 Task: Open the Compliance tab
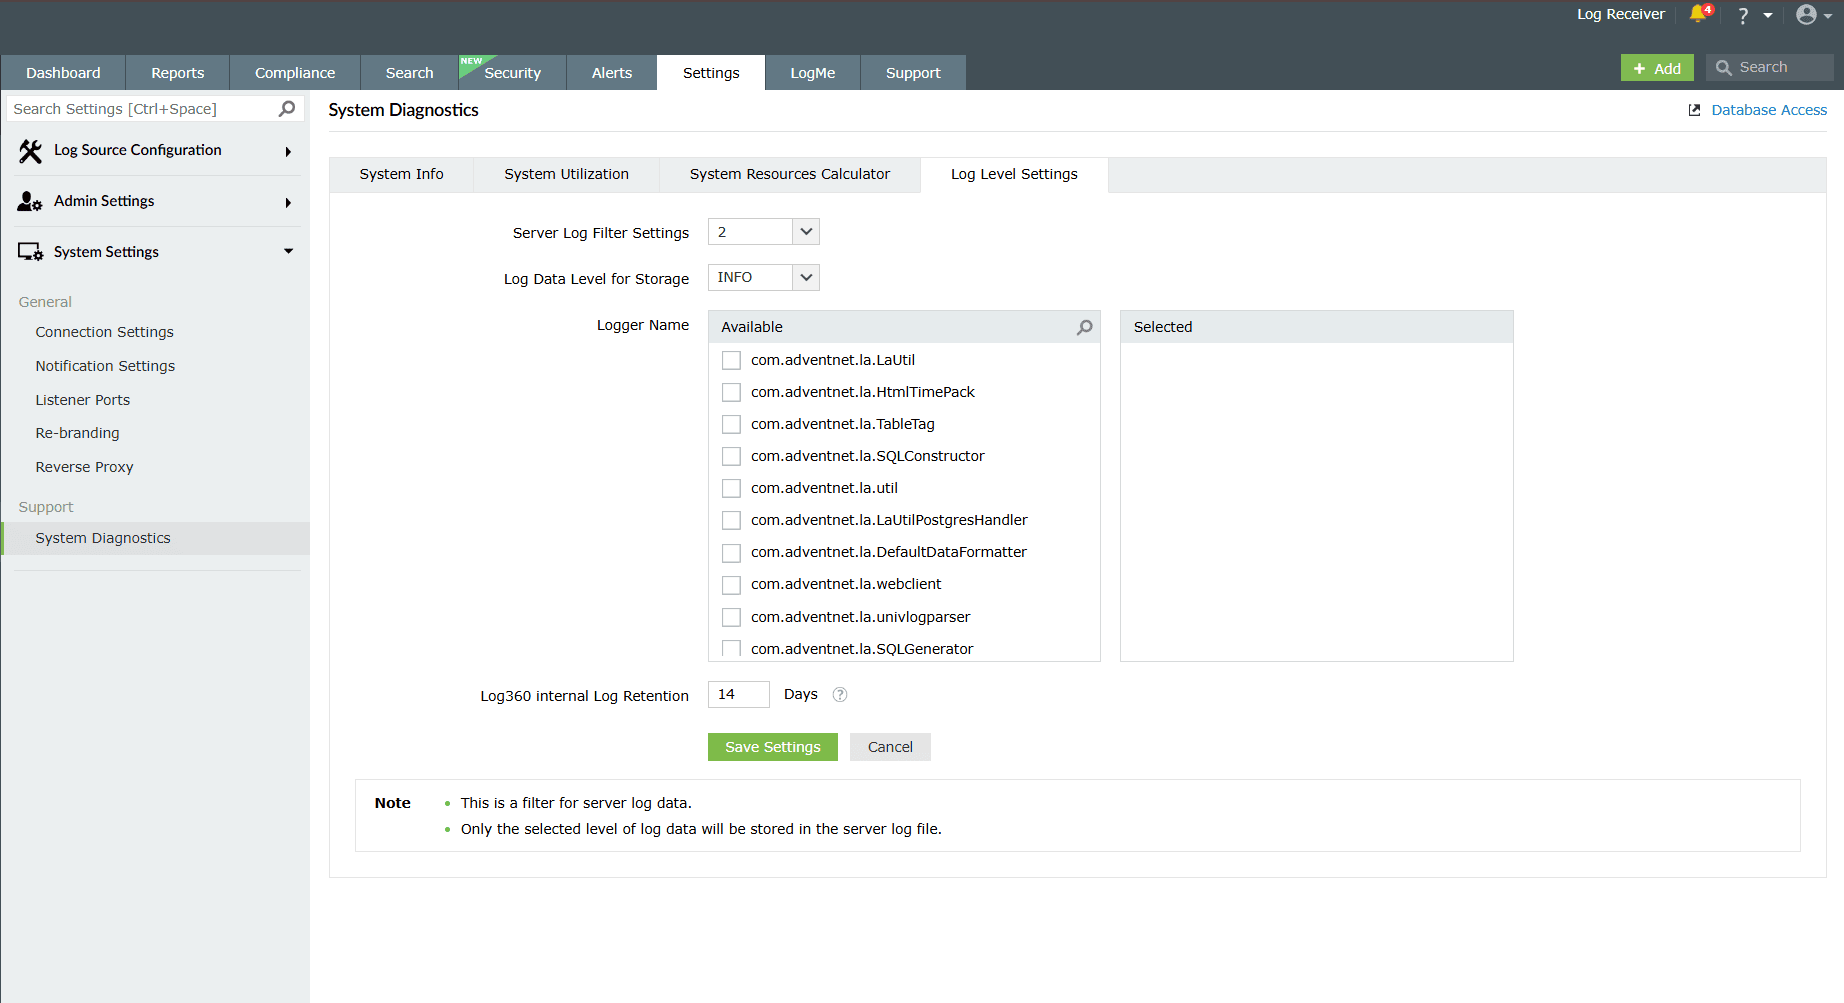(x=295, y=73)
